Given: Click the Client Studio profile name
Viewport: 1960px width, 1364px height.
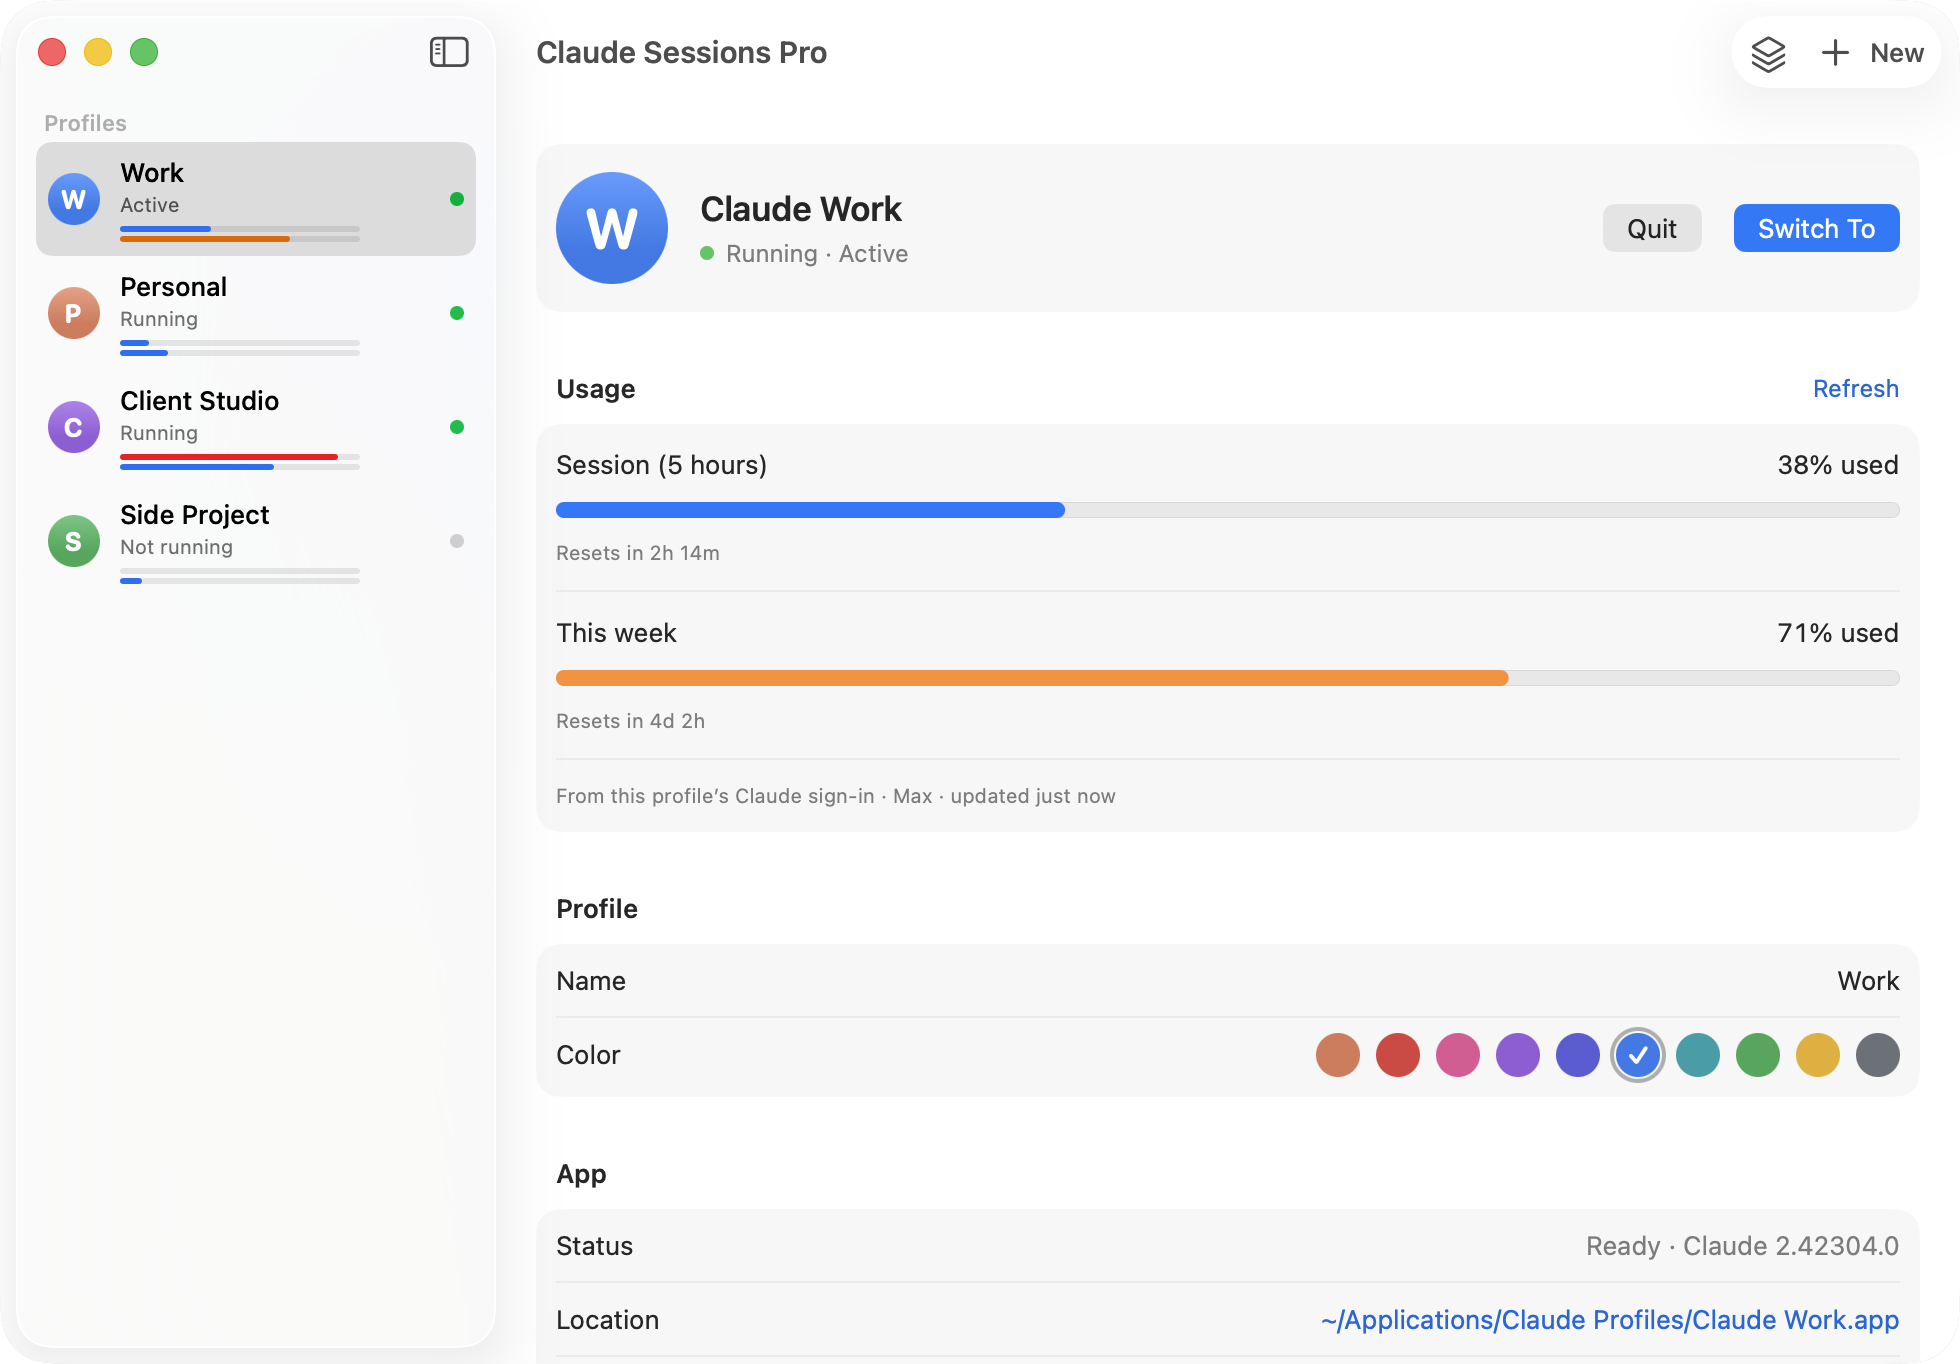Looking at the screenshot, I should [200, 401].
